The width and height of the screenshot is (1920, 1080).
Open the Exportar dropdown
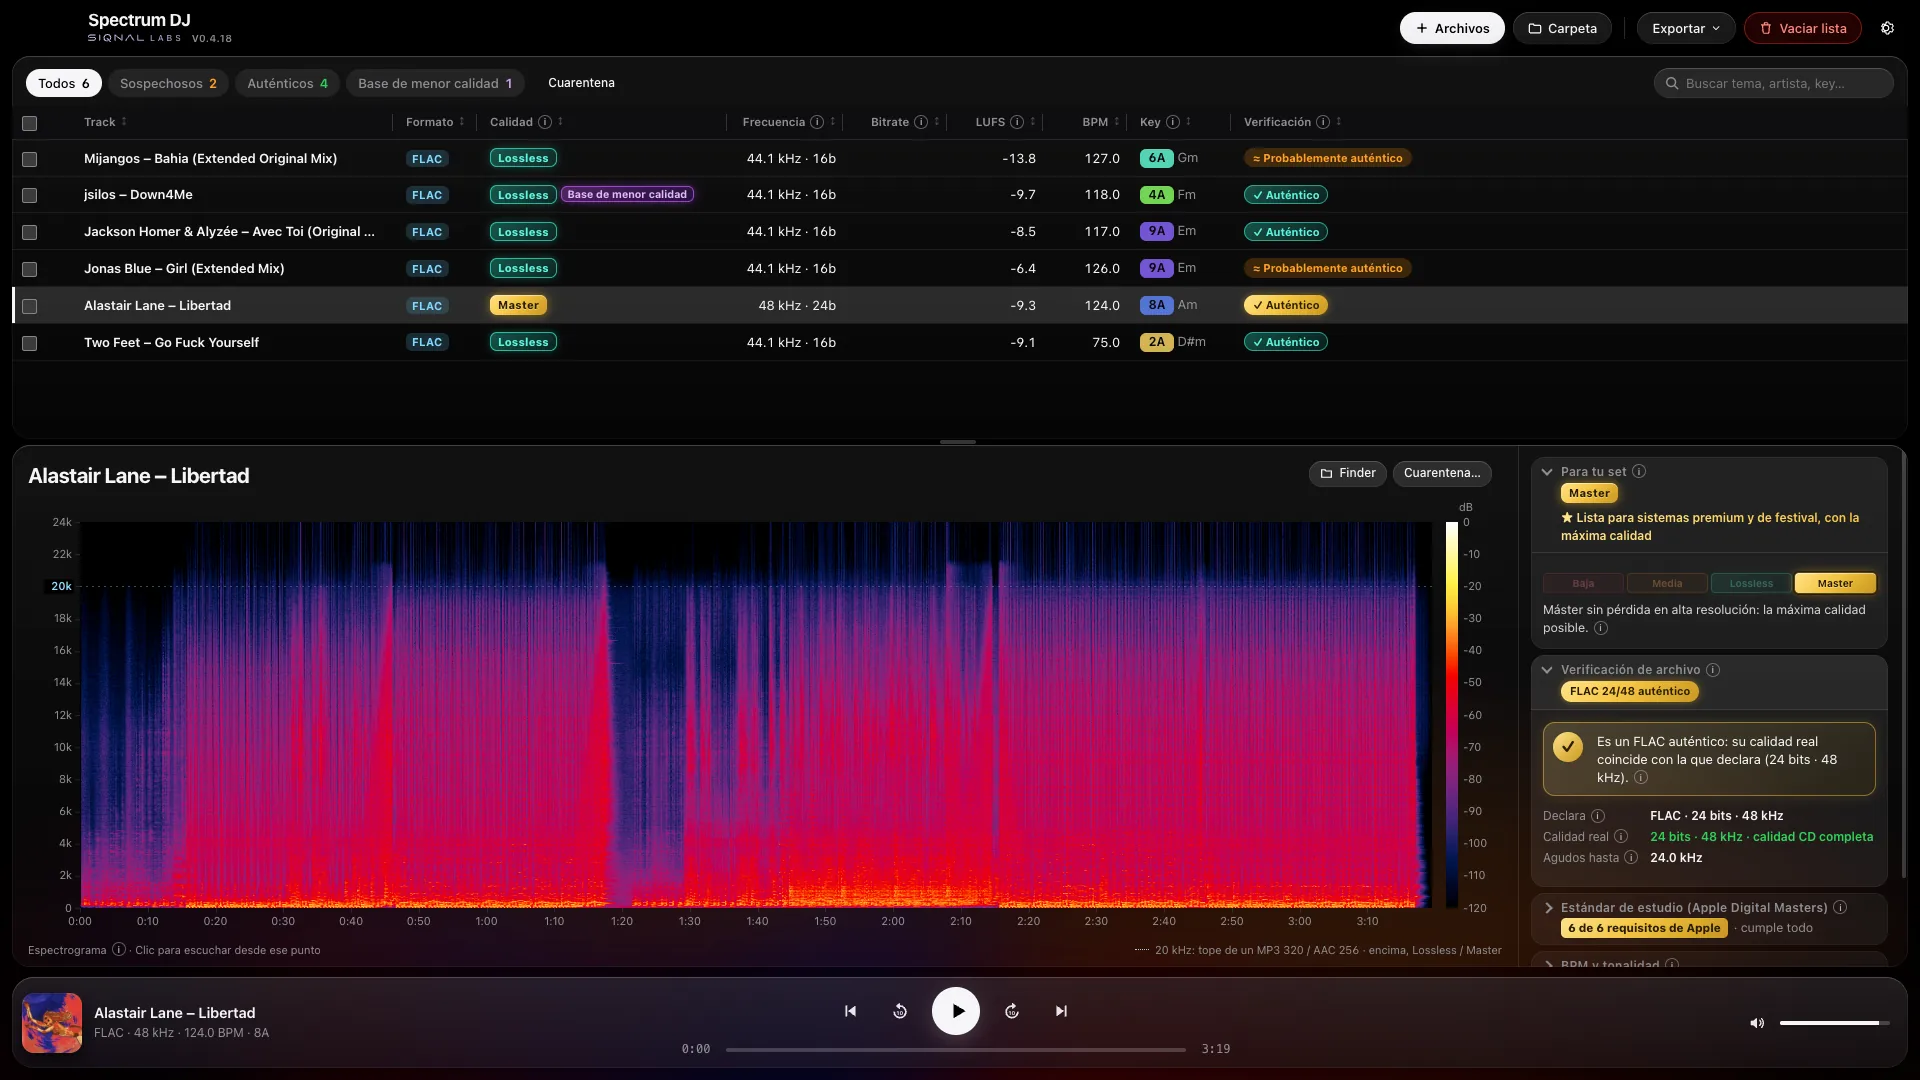coord(1685,28)
